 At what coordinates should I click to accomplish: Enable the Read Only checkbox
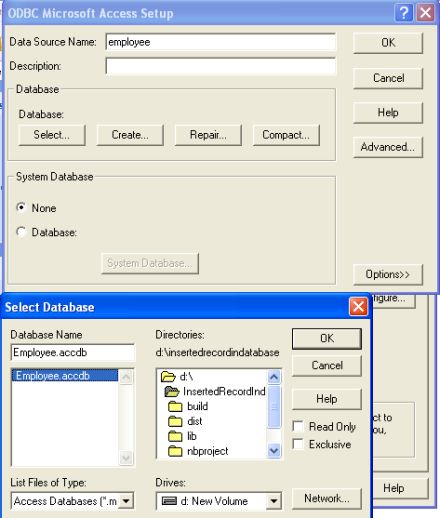298,426
